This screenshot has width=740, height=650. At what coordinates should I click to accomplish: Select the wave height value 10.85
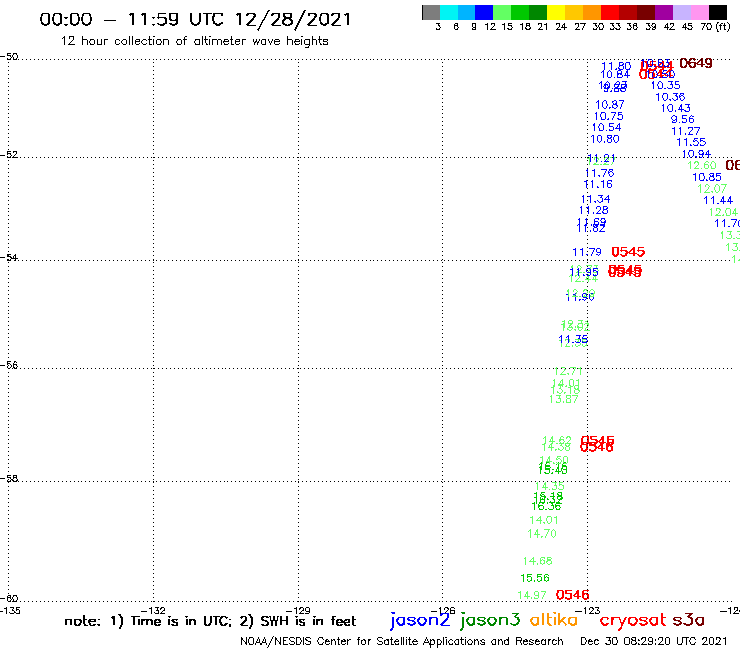(707, 177)
